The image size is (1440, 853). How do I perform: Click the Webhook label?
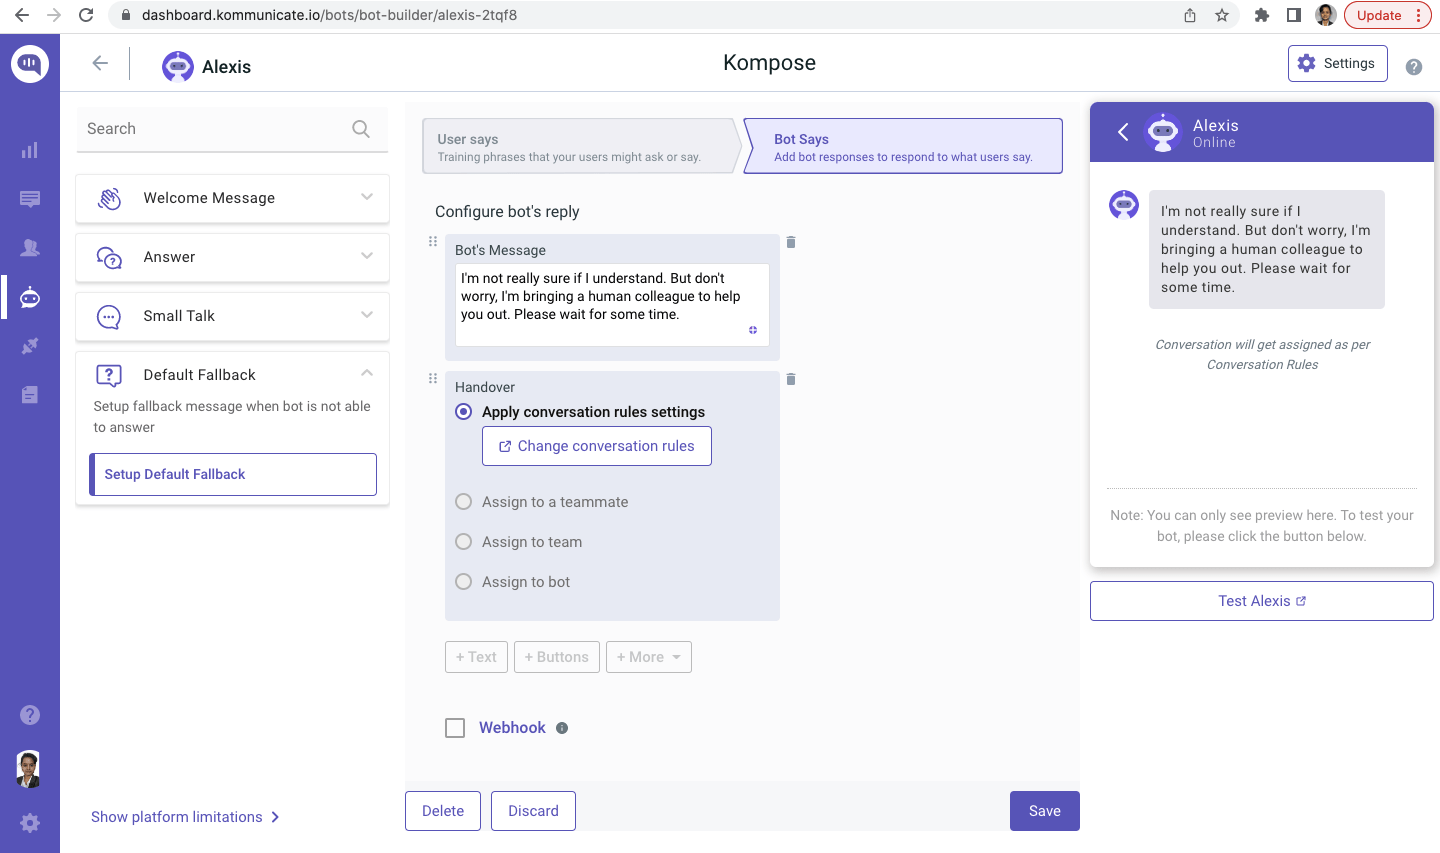pos(512,728)
